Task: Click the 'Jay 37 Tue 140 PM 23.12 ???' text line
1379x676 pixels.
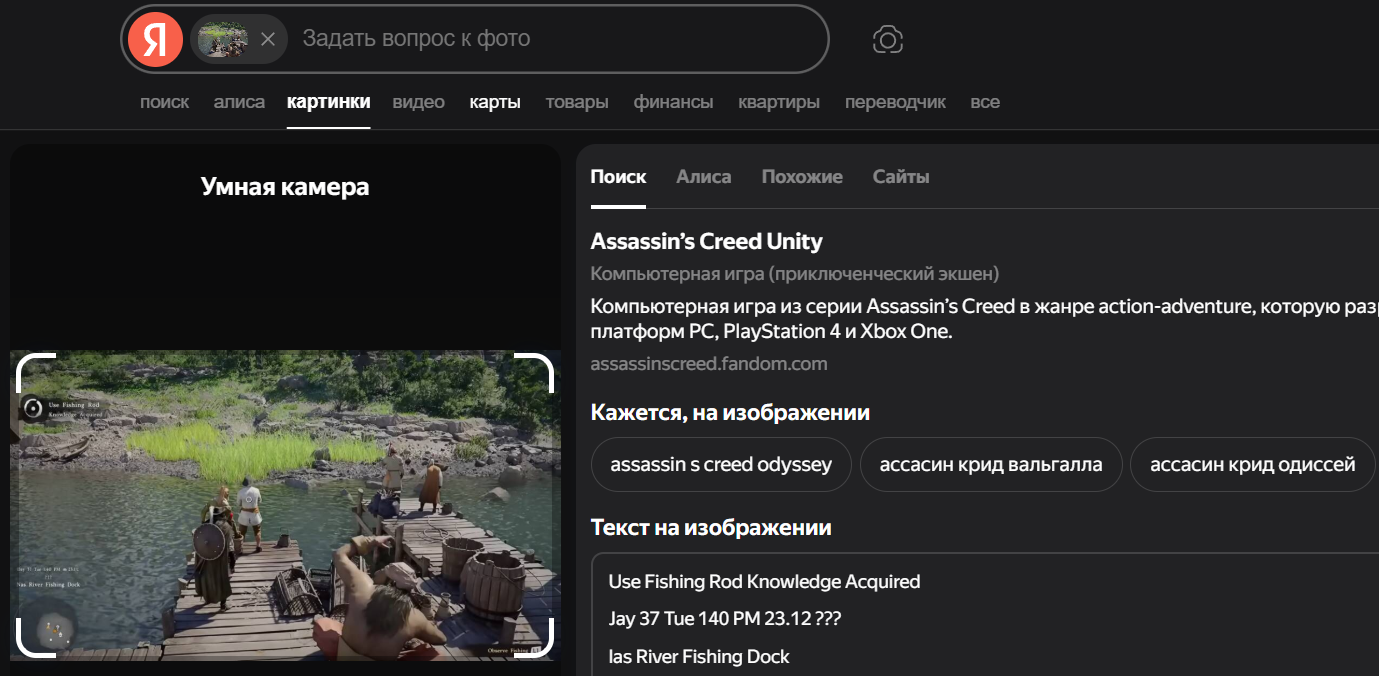Action: [725, 619]
